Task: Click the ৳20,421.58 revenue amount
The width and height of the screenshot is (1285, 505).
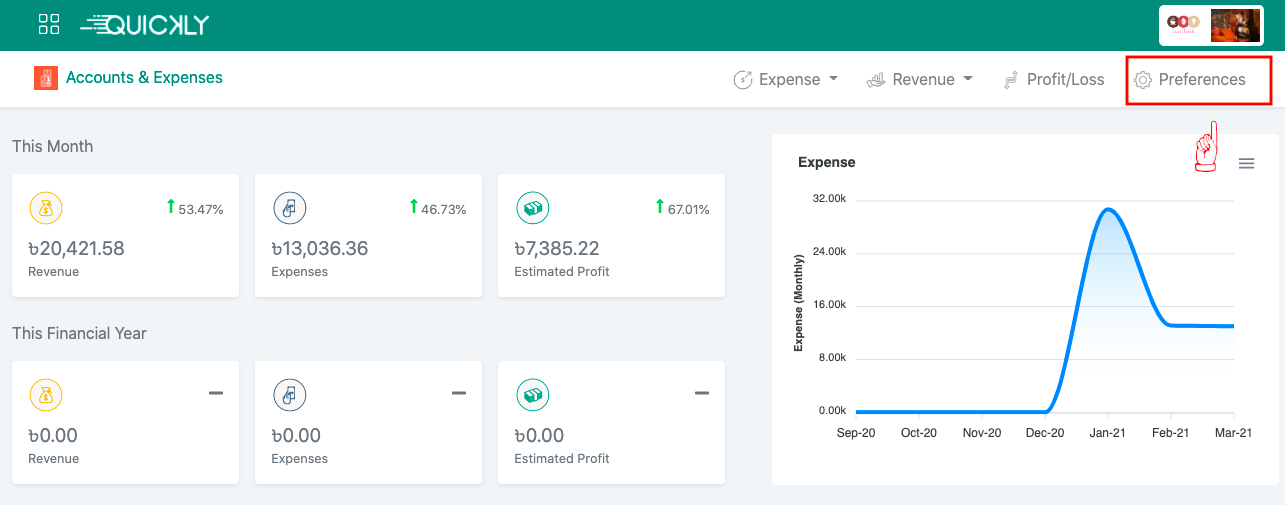Action: 76,249
